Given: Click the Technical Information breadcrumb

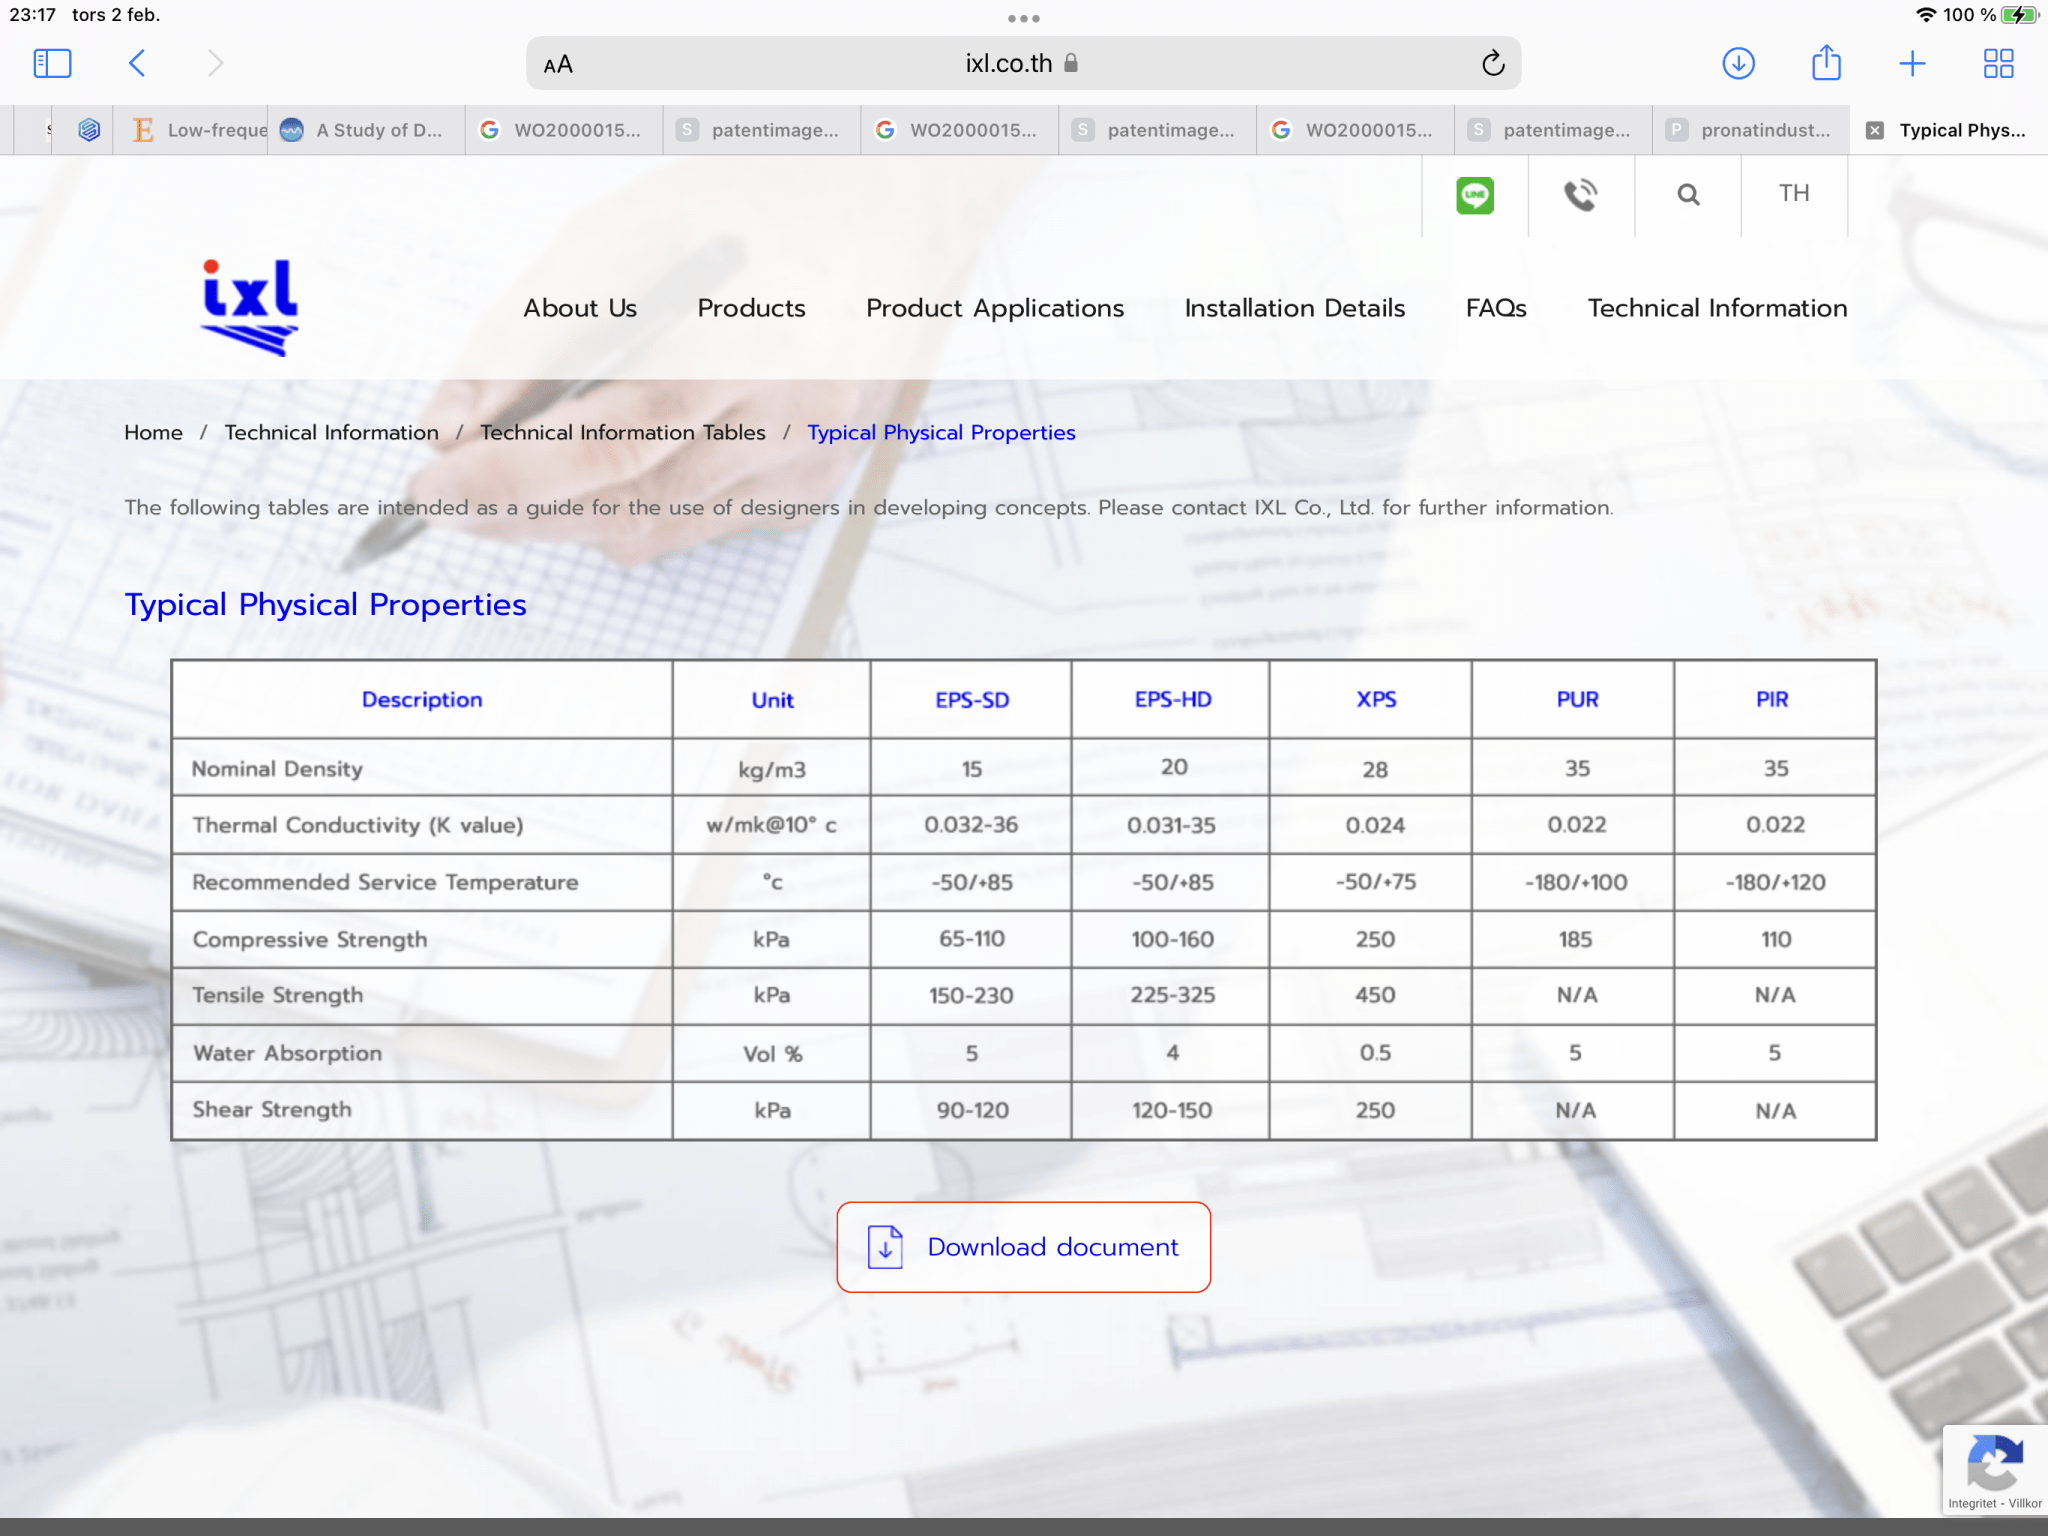Looking at the screenshot, I should [x=331, y=433].
